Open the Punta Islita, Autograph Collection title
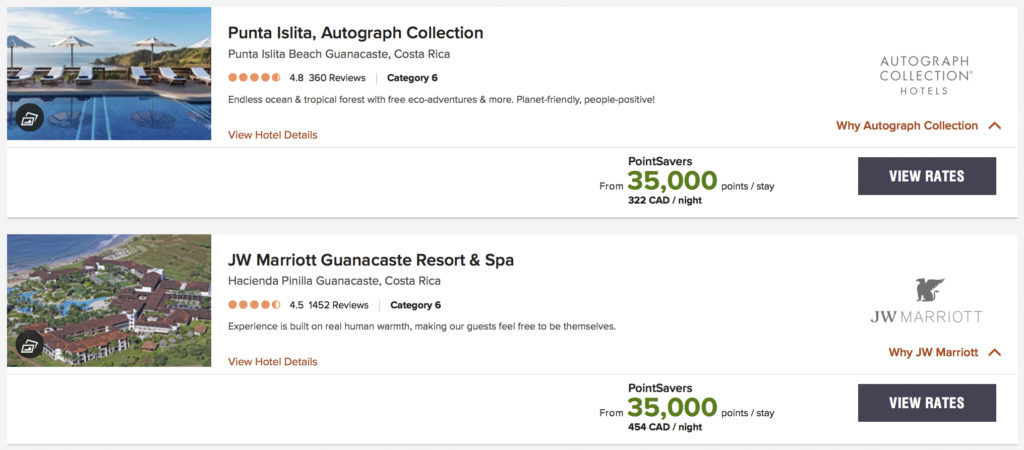Screen dimensions: 1024x450 point(355,33)
